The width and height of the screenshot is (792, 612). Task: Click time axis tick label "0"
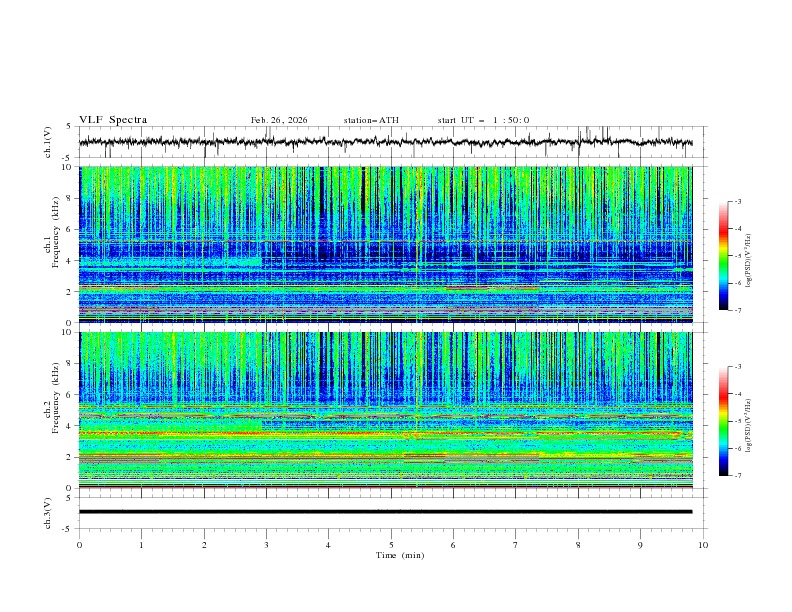coord(79,545)
